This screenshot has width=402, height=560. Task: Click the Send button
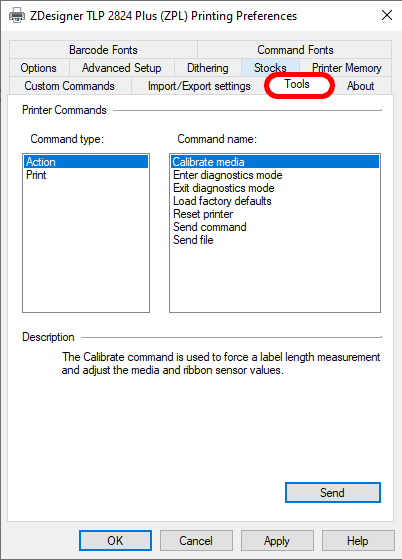click(x=333, y=492)
